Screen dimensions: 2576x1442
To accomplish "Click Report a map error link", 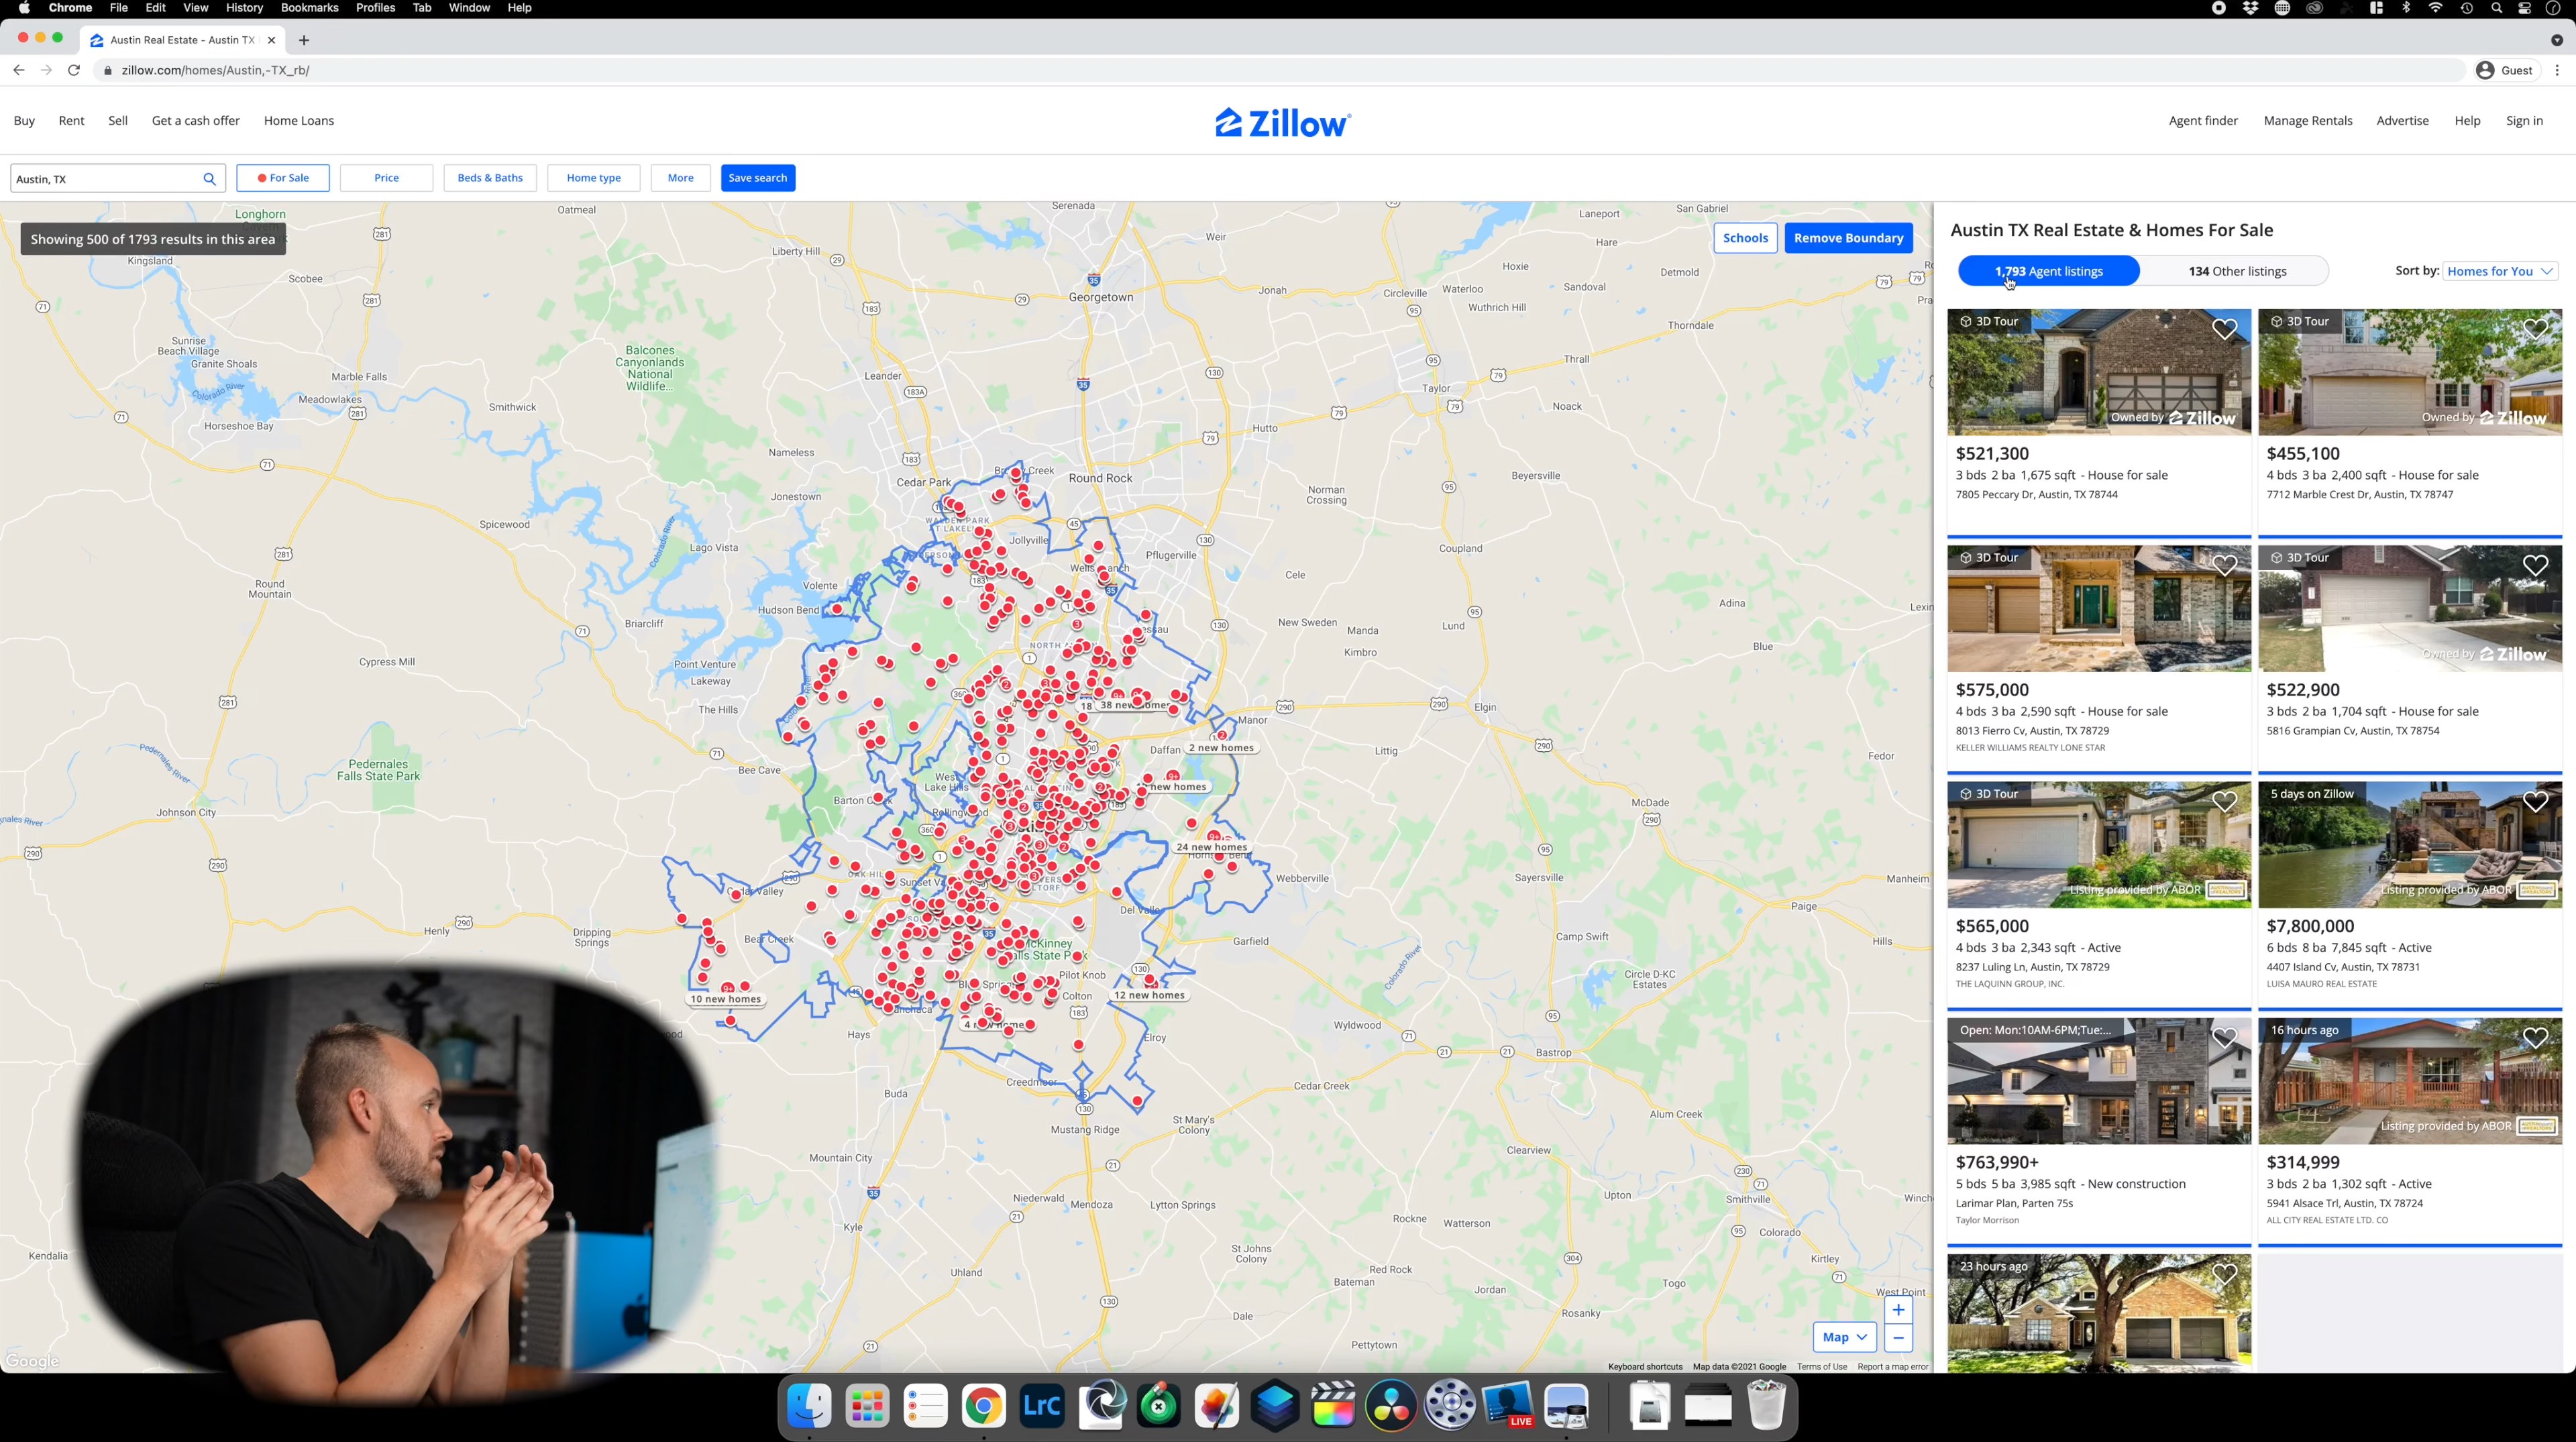I will point(1892,1366).
